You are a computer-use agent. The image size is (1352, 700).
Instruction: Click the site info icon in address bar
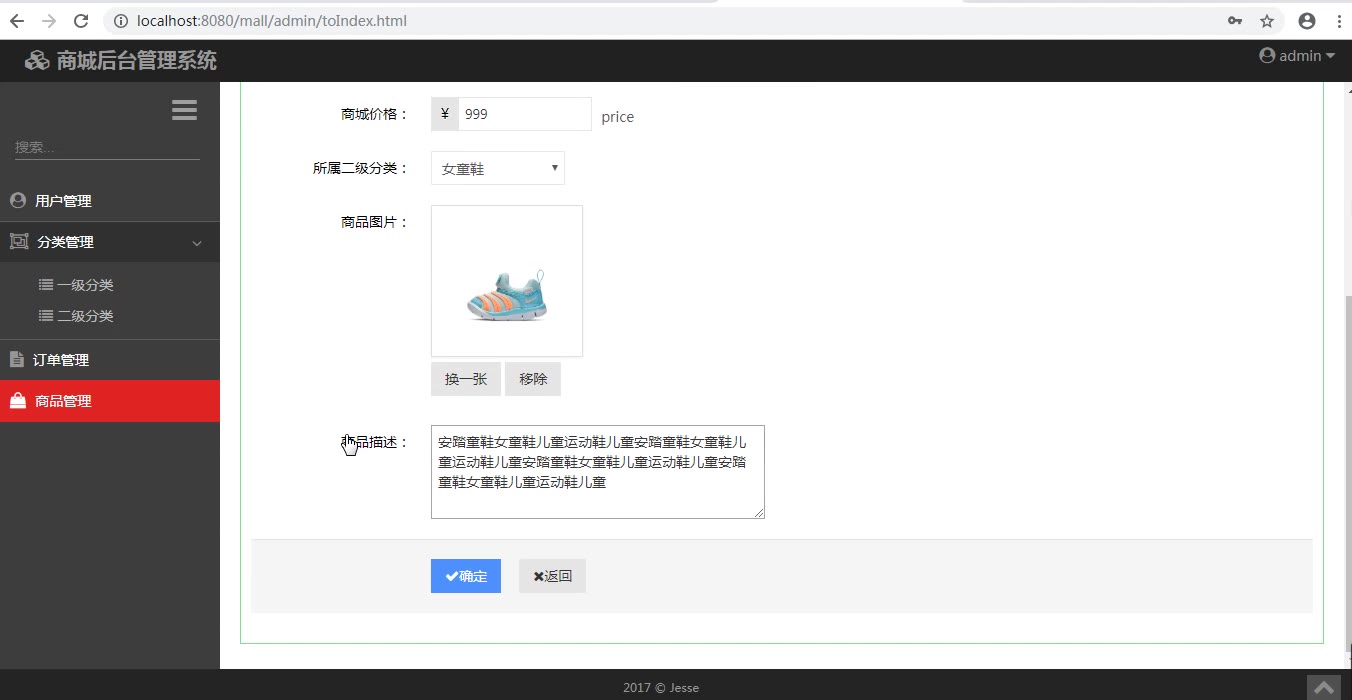(121, 20)
